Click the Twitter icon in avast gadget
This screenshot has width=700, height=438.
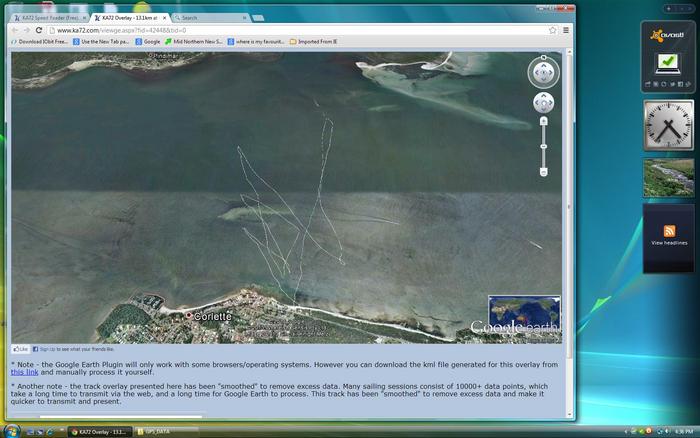(672, 84)
